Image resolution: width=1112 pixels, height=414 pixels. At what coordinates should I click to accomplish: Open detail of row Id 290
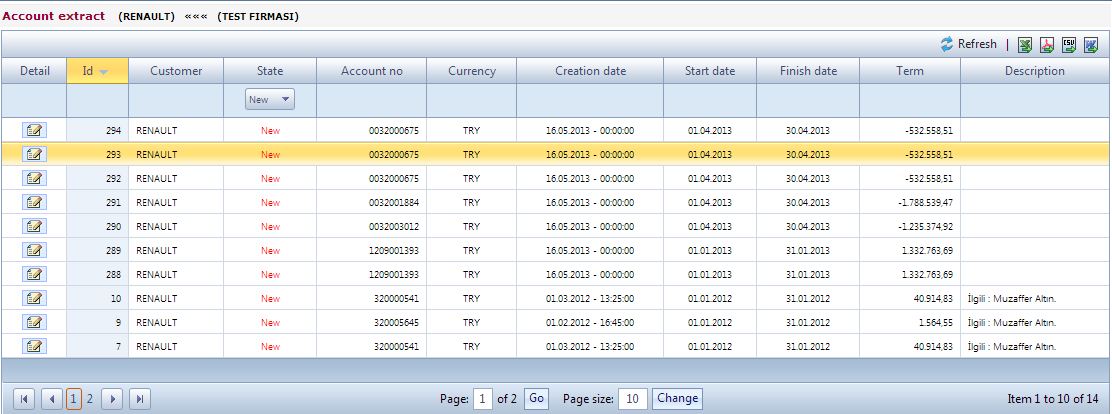pyautogui.click(x=34, y=226)
